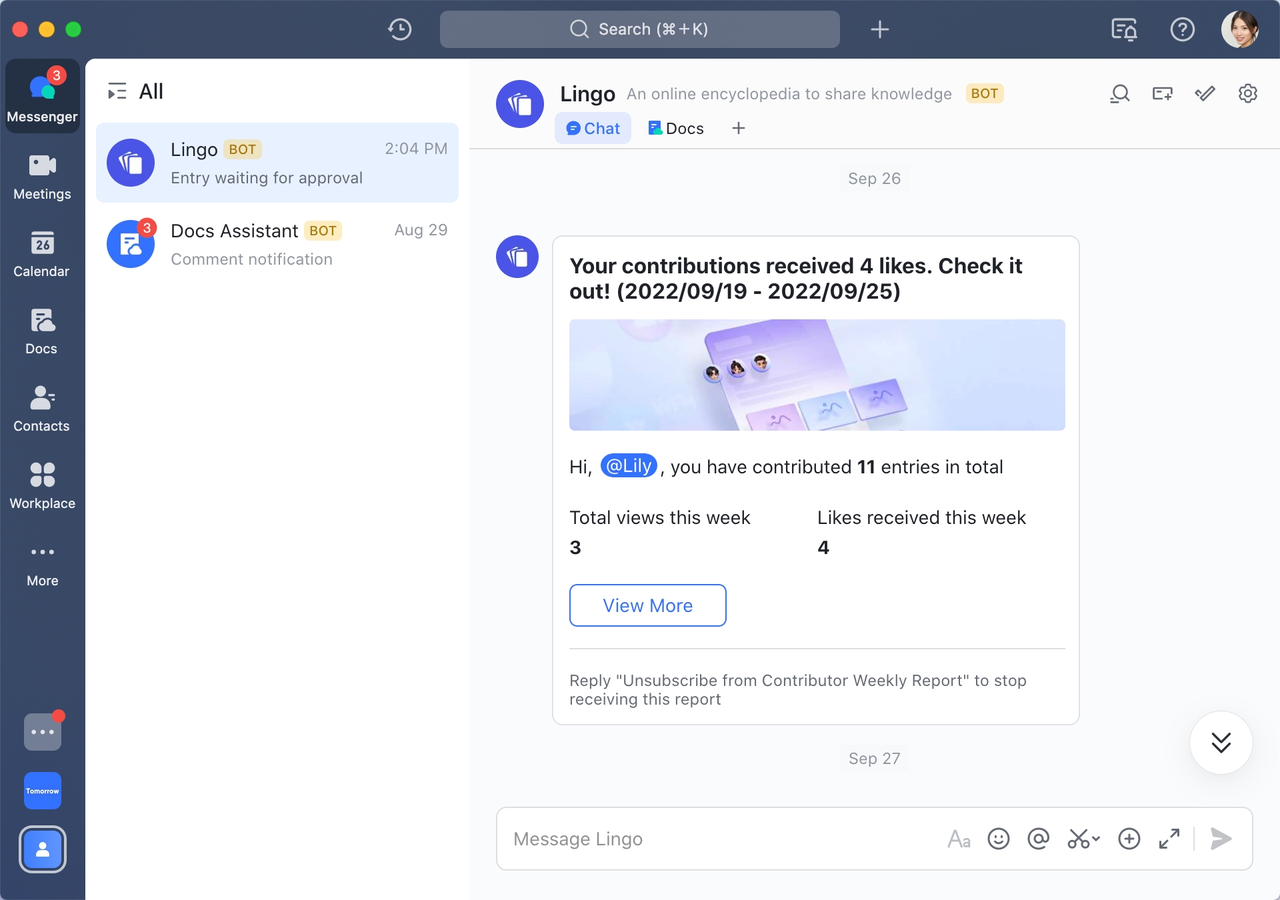Expand the message input to full view
The image size is (1280, 900).
pyautogui.click(x=1169, y=839)
